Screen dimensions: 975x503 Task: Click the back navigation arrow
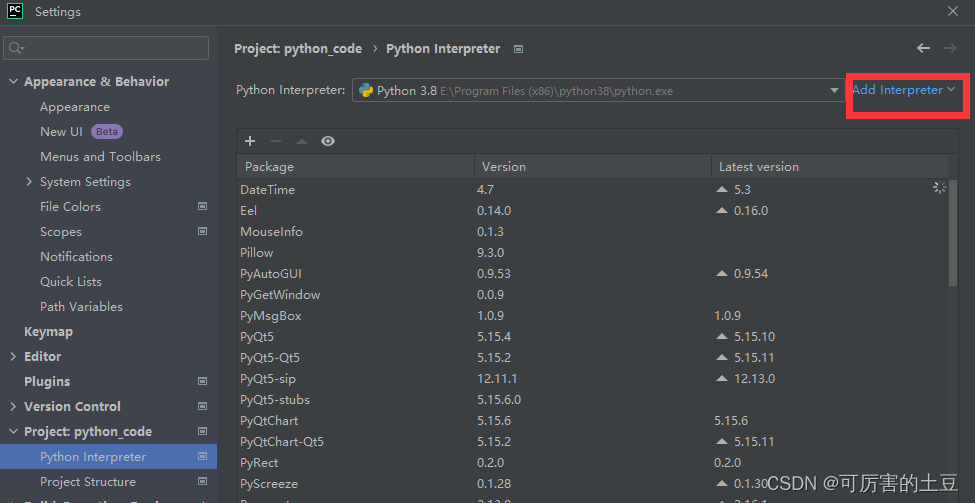click(923, 48)
